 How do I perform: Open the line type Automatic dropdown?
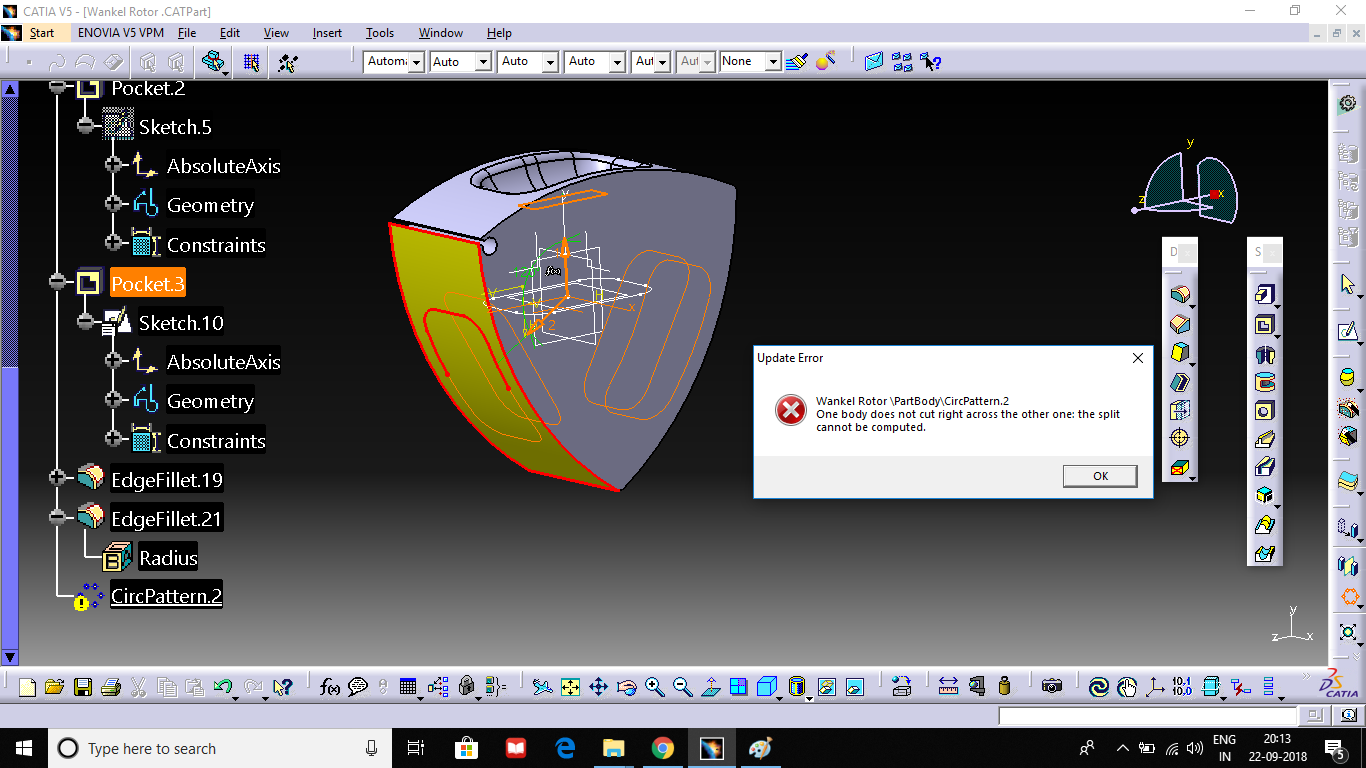point(417,62)
